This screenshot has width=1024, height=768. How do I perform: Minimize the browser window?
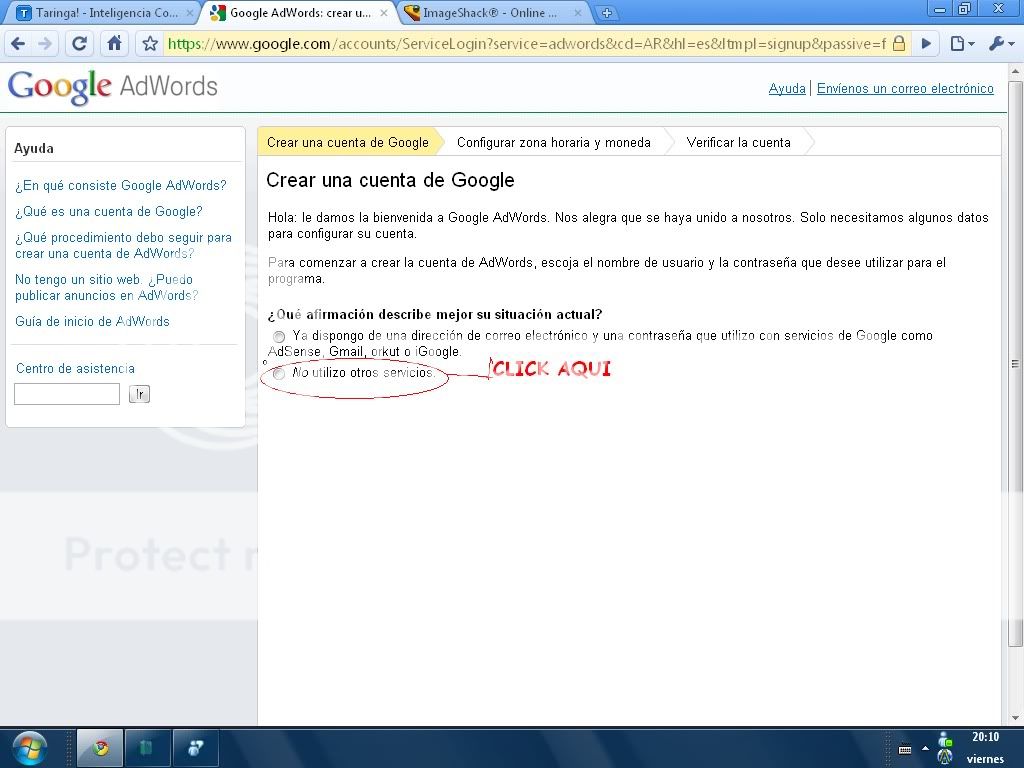[940, 9]
